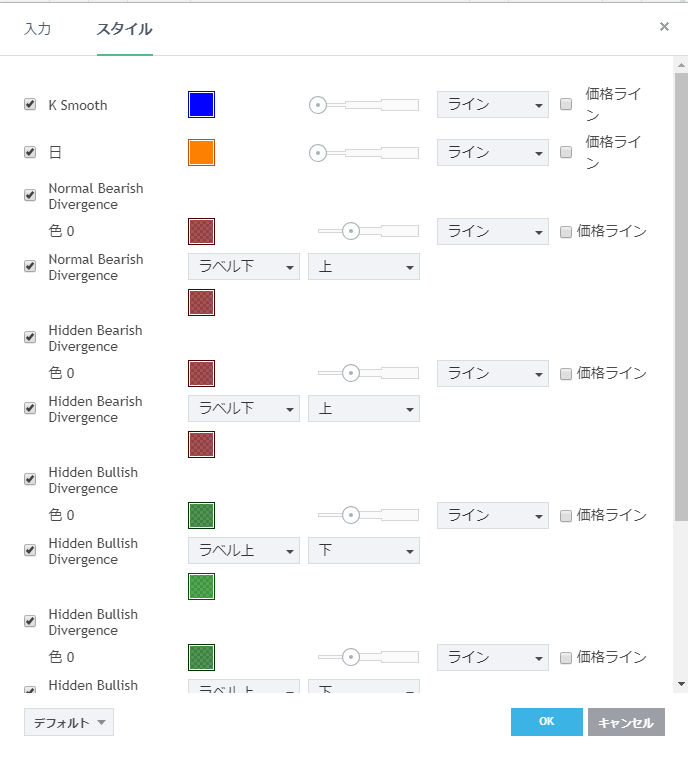Enable 価格ライン for the 日 plot
Image resolution: width=688 pixels, height=758 pixels.
pyautogui.click(x=566, y=152)
